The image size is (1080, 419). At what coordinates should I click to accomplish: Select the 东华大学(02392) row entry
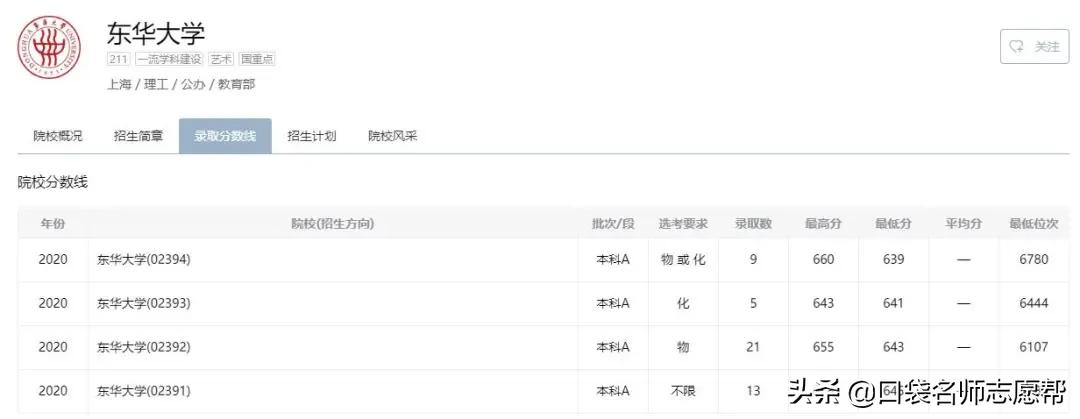click(144, 347)
